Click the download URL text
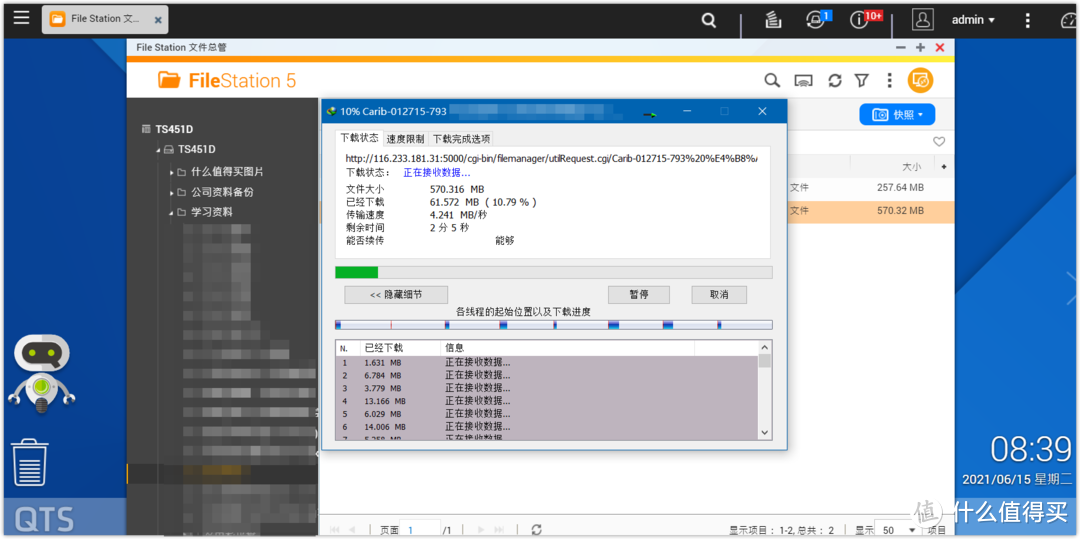This screenshot has width=1080, height=539. pos(551,158)
